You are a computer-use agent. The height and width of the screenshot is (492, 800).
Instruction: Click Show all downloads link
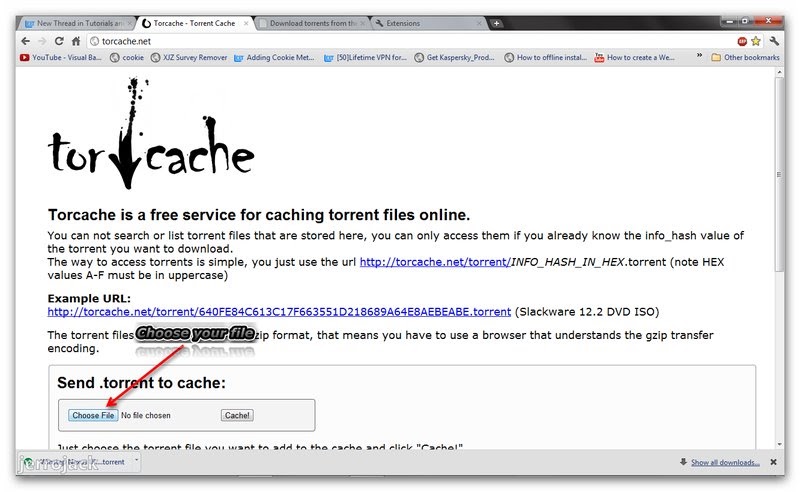(x=725, y=462)
